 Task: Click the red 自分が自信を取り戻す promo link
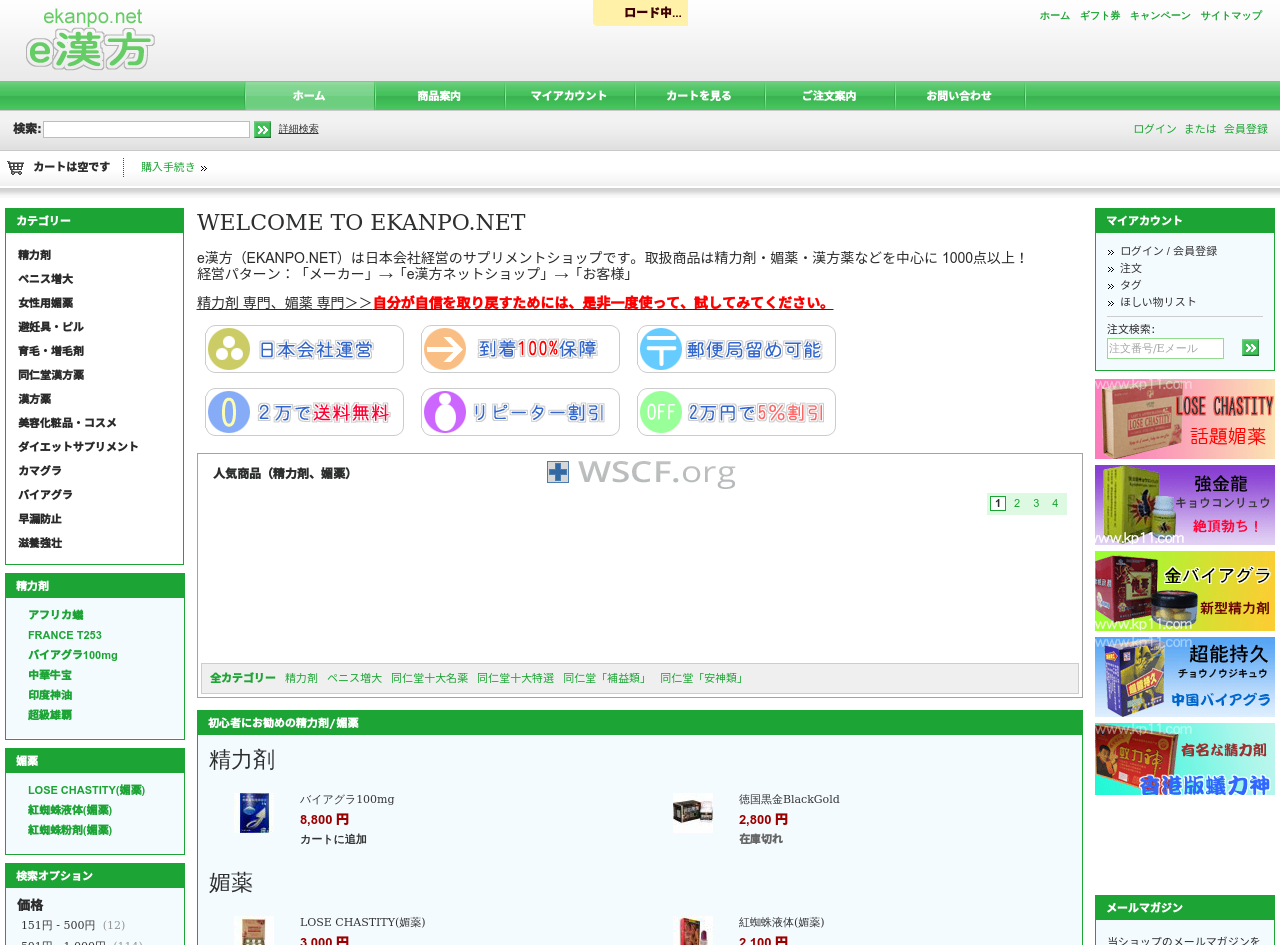[601, 303]
